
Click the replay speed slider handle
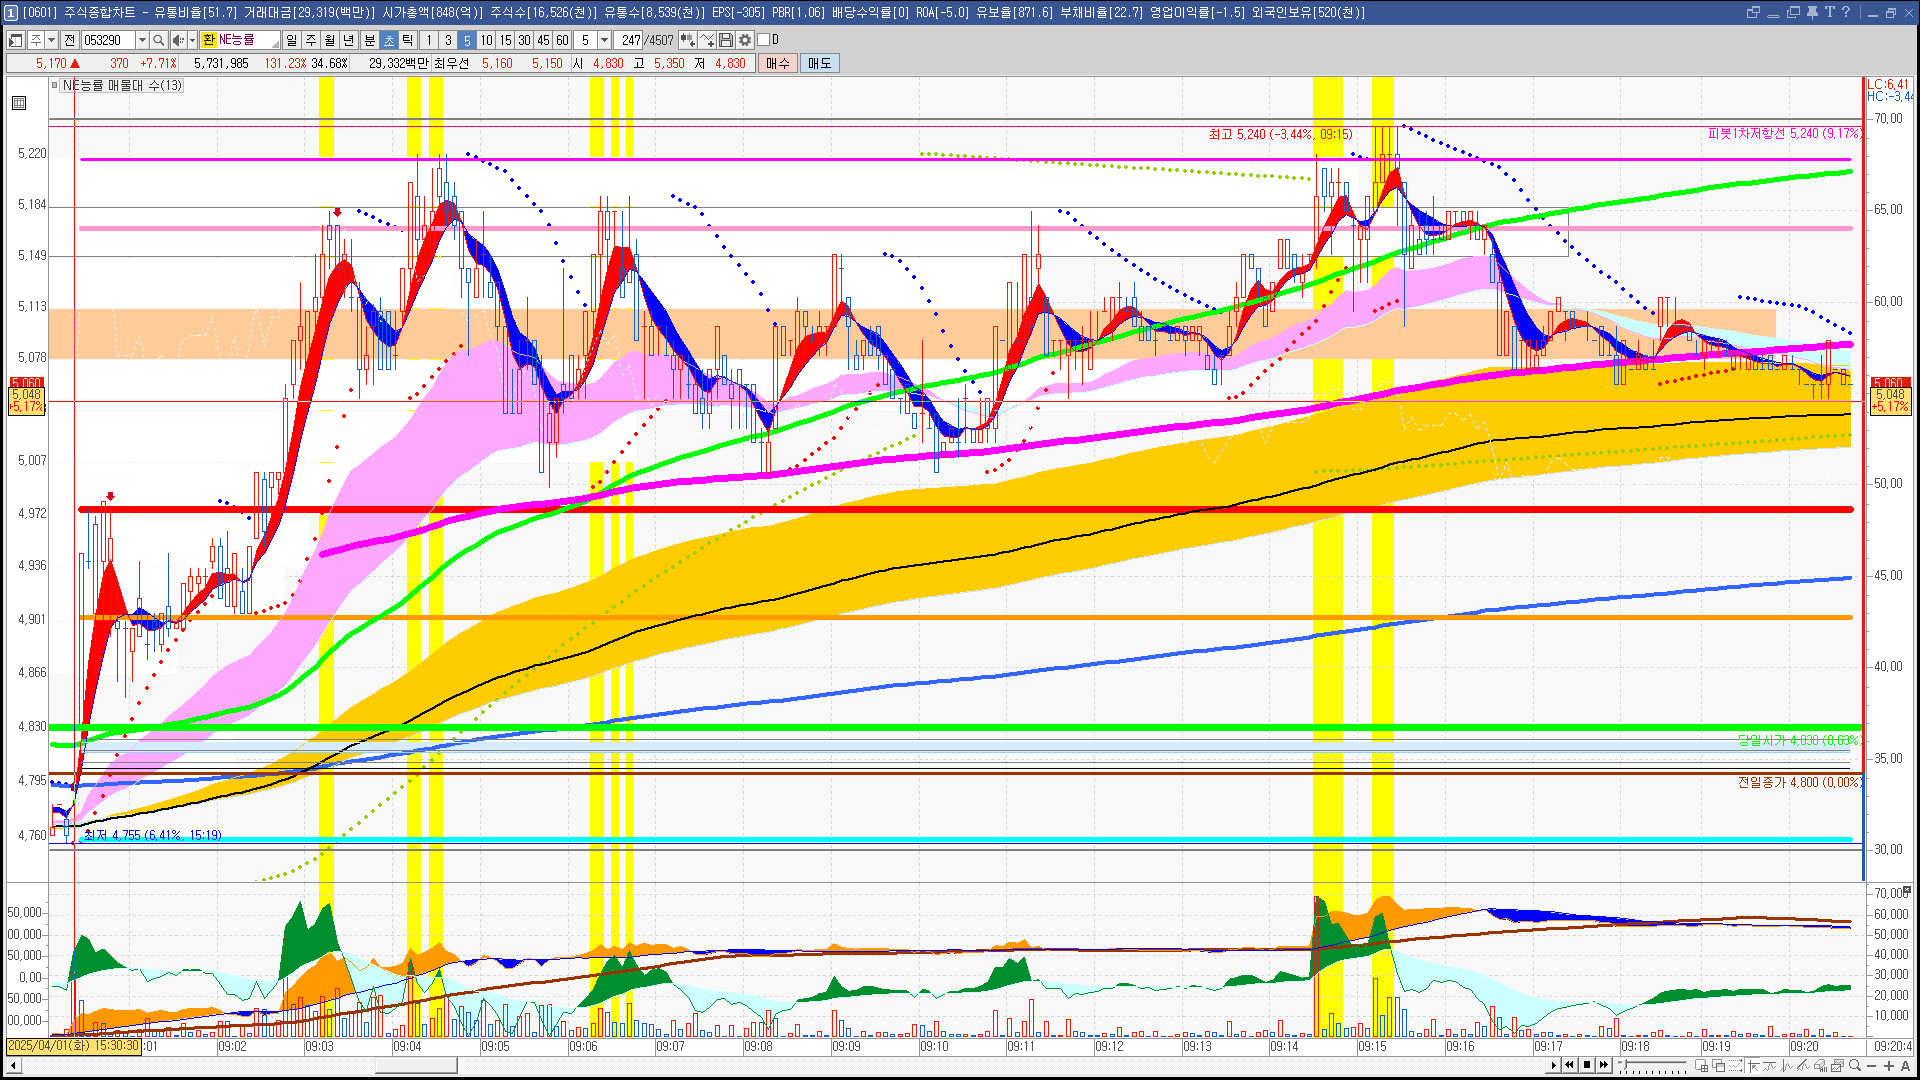pyautogui.click(x=1627, y=1065)
